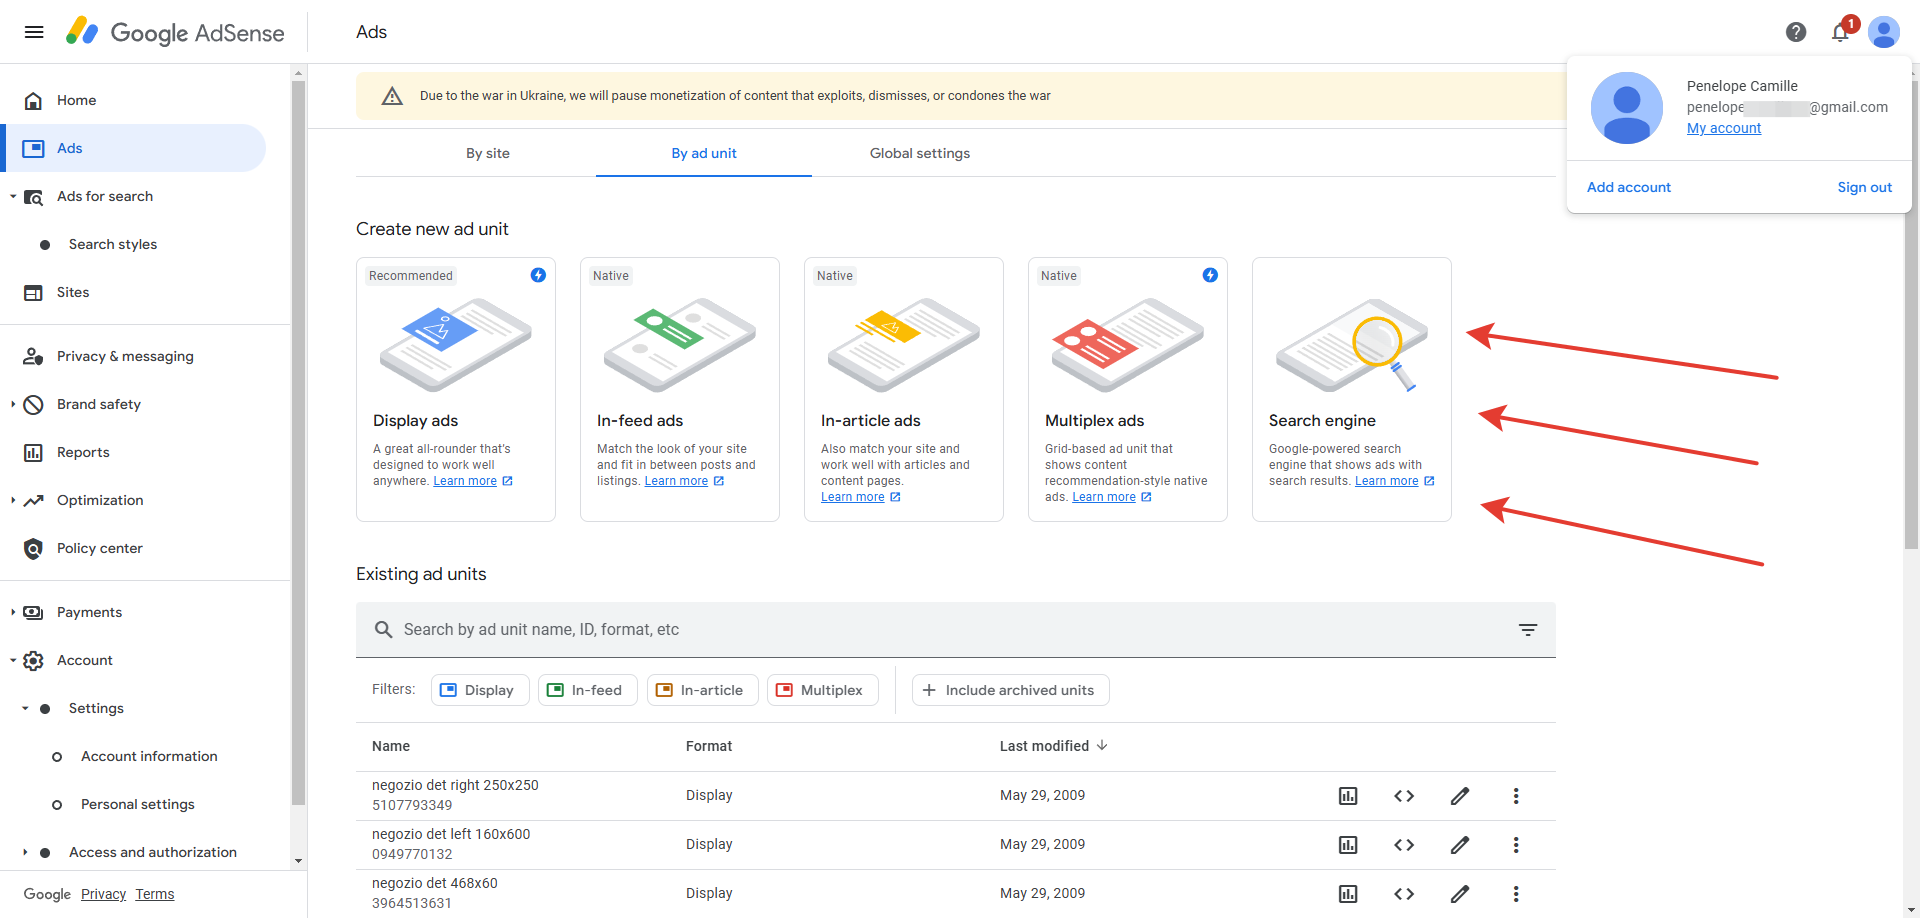Open Personal settings

(138, 804)
